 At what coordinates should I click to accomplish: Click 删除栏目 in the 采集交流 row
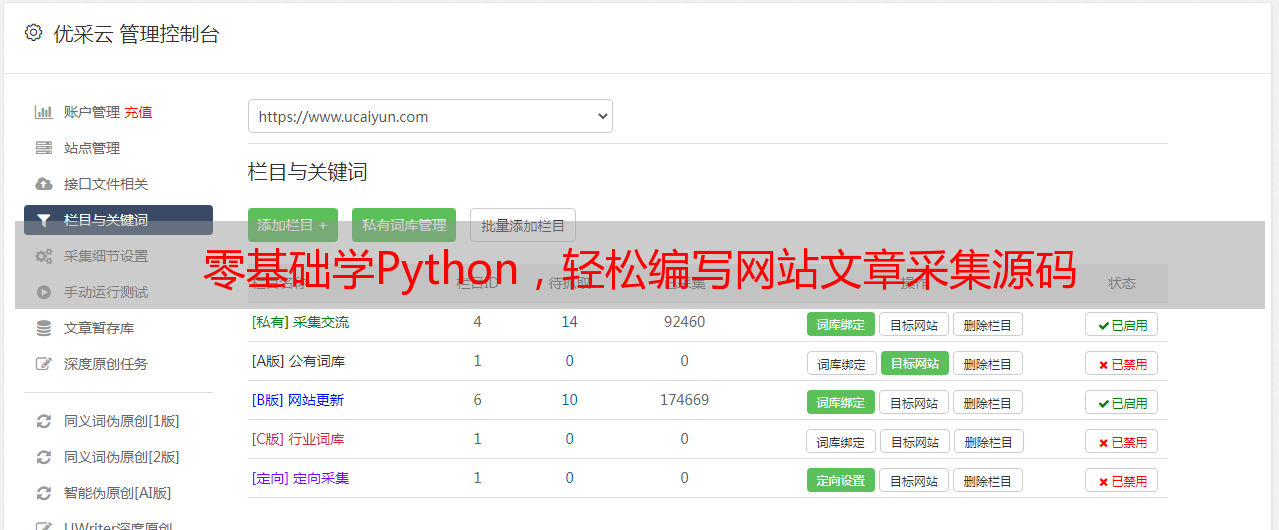coord(987,324)
